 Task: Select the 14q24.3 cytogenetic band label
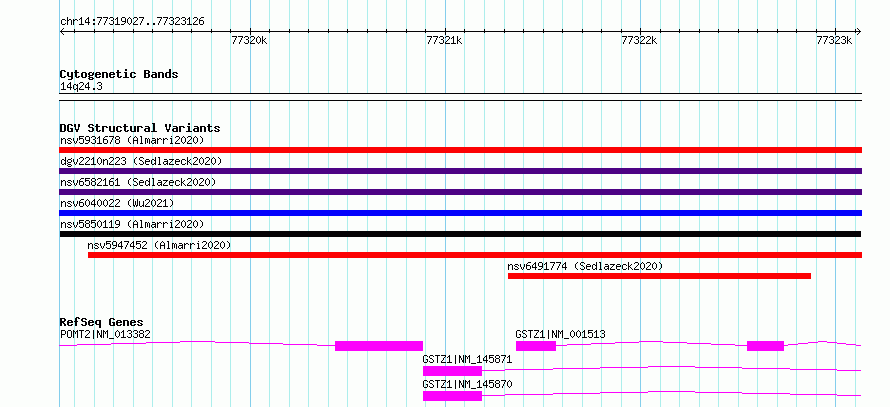(81, 87)
